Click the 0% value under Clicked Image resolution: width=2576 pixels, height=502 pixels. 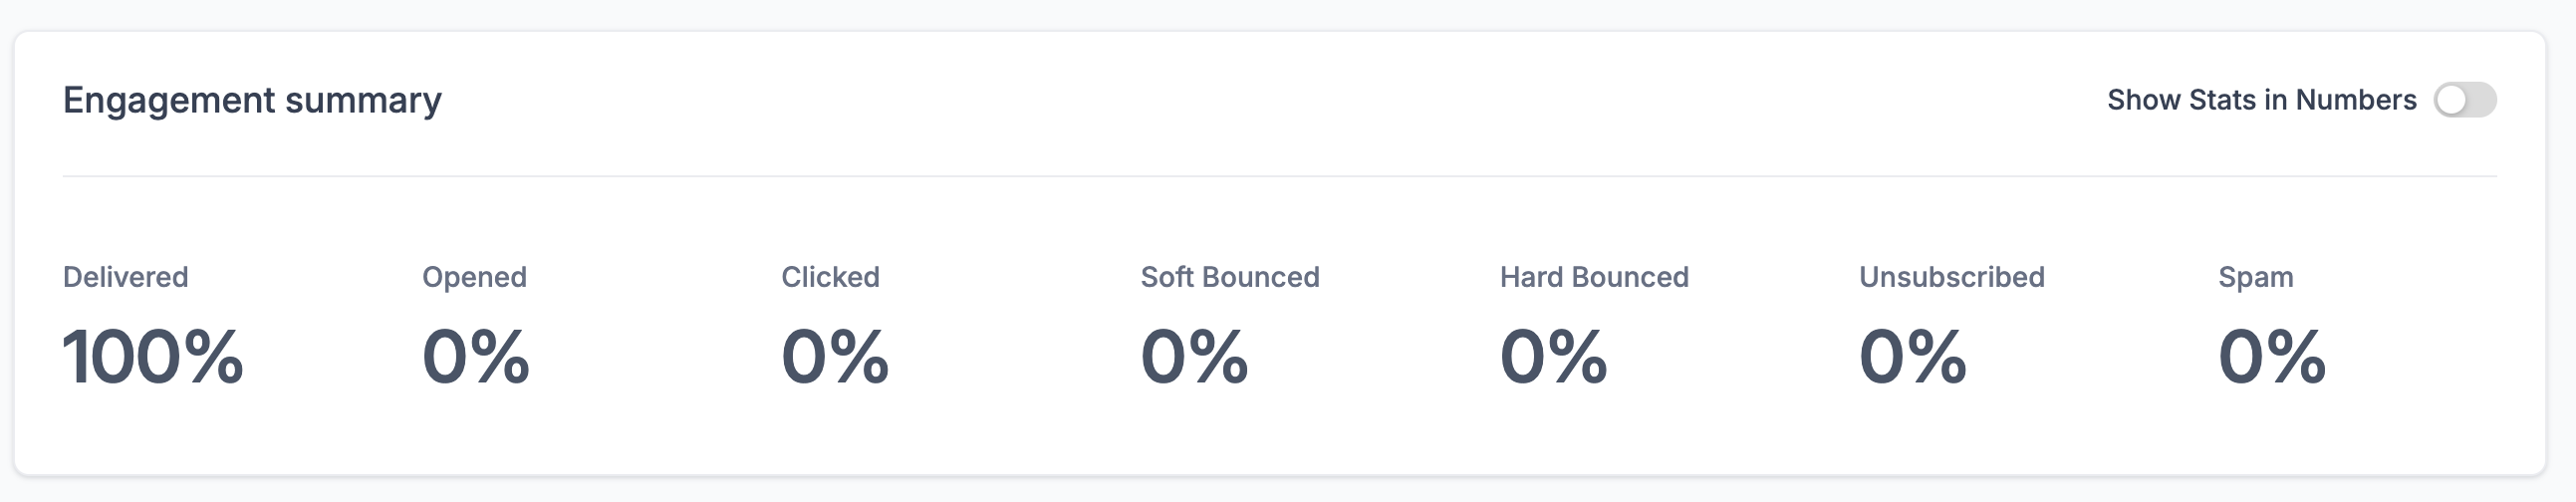(834, 357)
